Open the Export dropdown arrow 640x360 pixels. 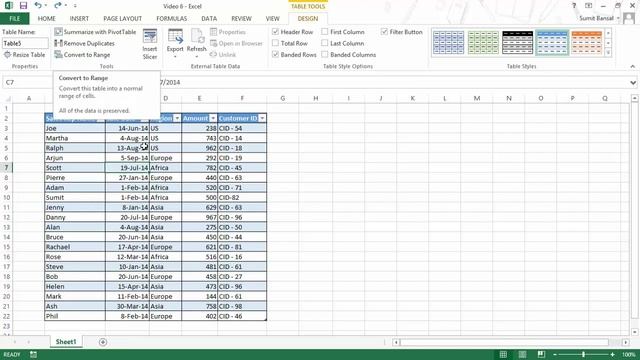pos(175,56)
